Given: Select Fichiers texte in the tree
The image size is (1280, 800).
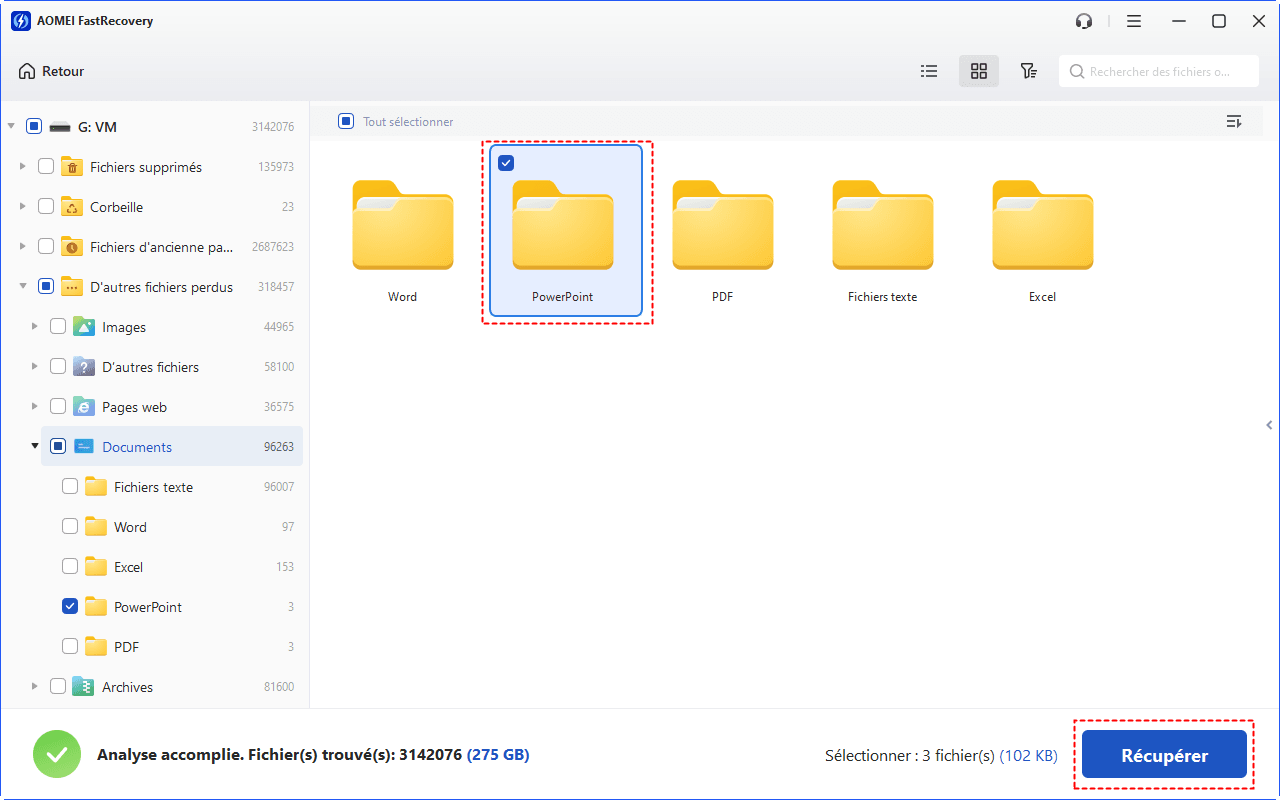Looking at the screenshot, I should point(153,487).
